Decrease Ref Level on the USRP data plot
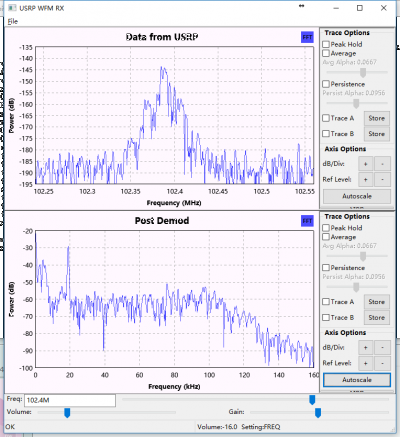This screenshot has height=437, width=400. click(382, 180)
